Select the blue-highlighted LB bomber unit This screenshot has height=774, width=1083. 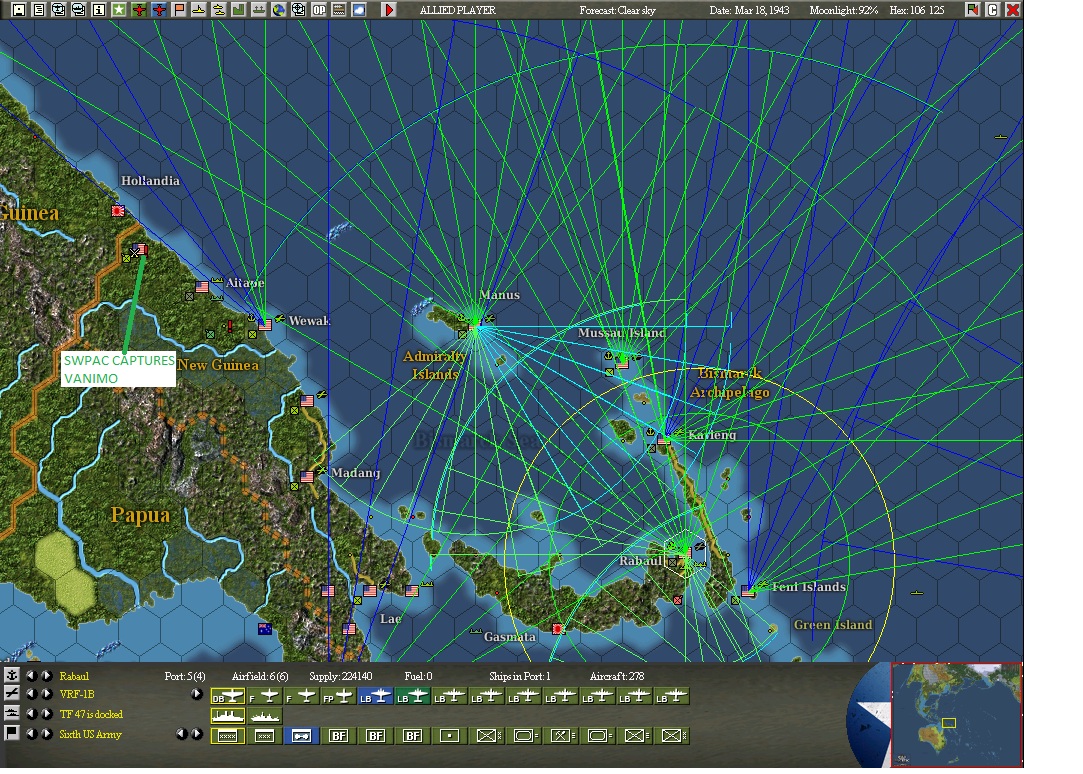(376, 697)
